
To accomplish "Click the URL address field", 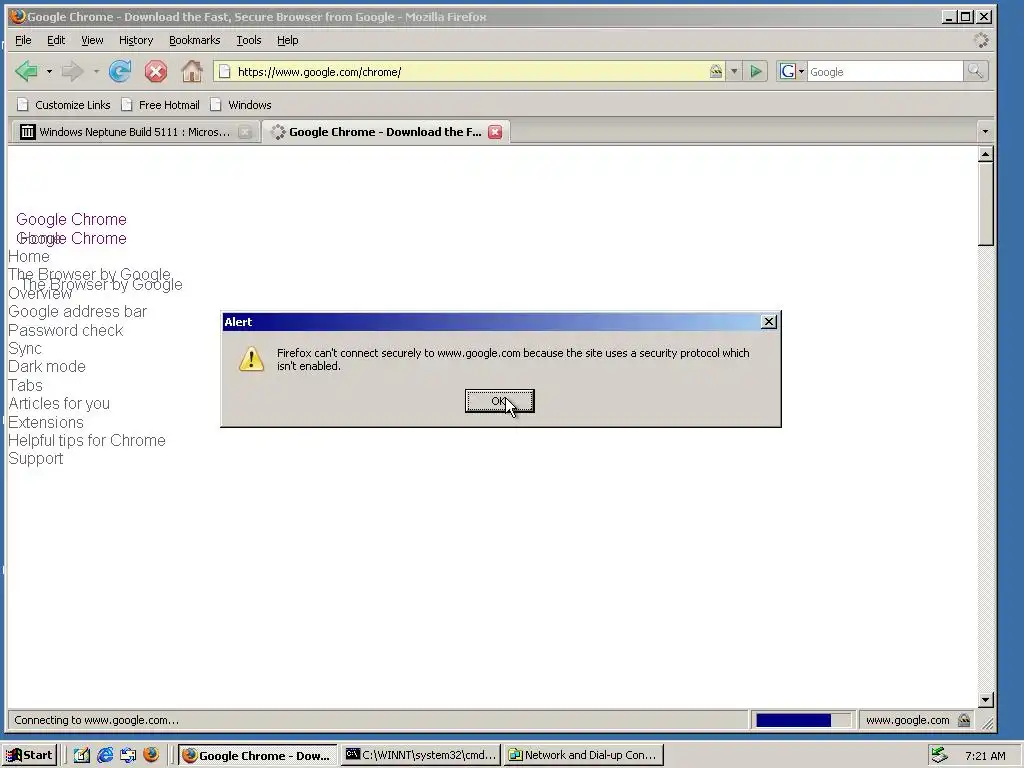I will pos(470,71).
